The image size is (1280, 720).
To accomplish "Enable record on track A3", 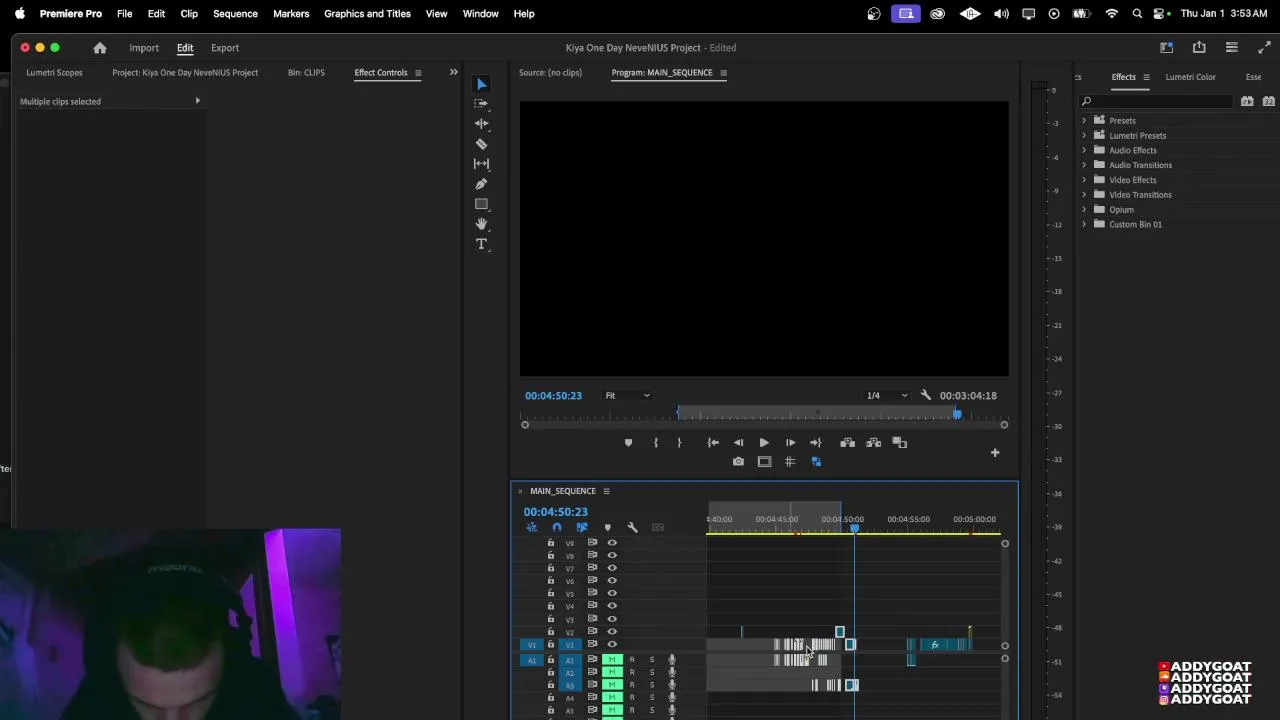I will pos(631,686).
